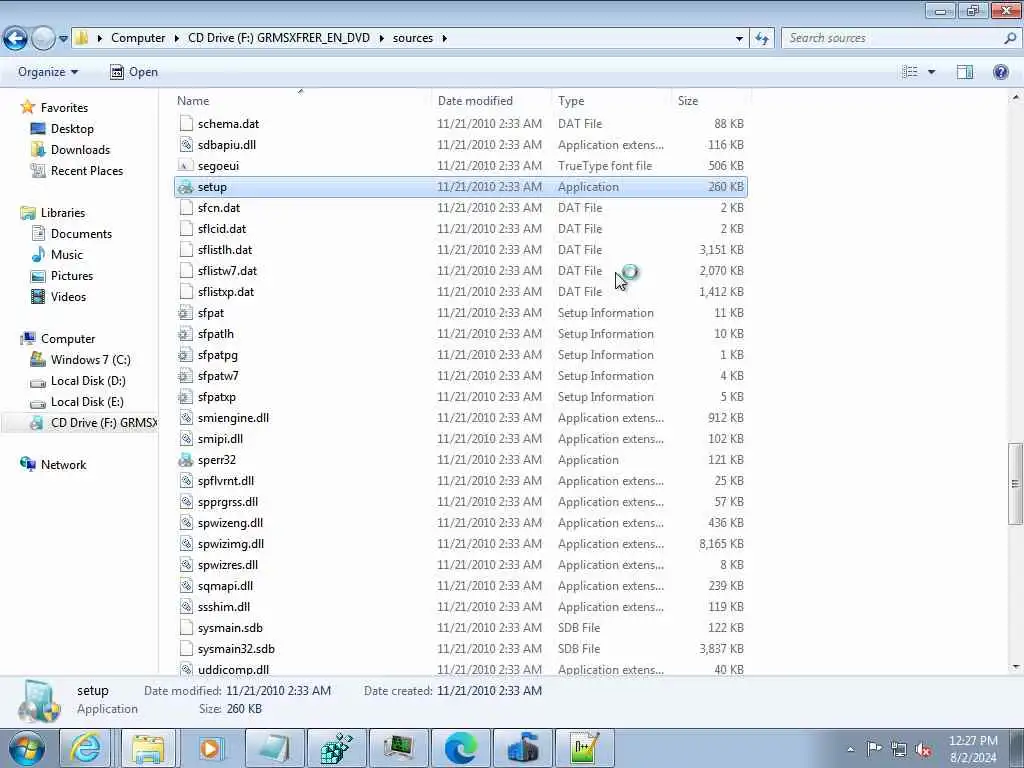This screenshot has height=768, width=1024.
Task: Click CD Drive (F:) breadcrumb segment
Action: tap(279, 38)
